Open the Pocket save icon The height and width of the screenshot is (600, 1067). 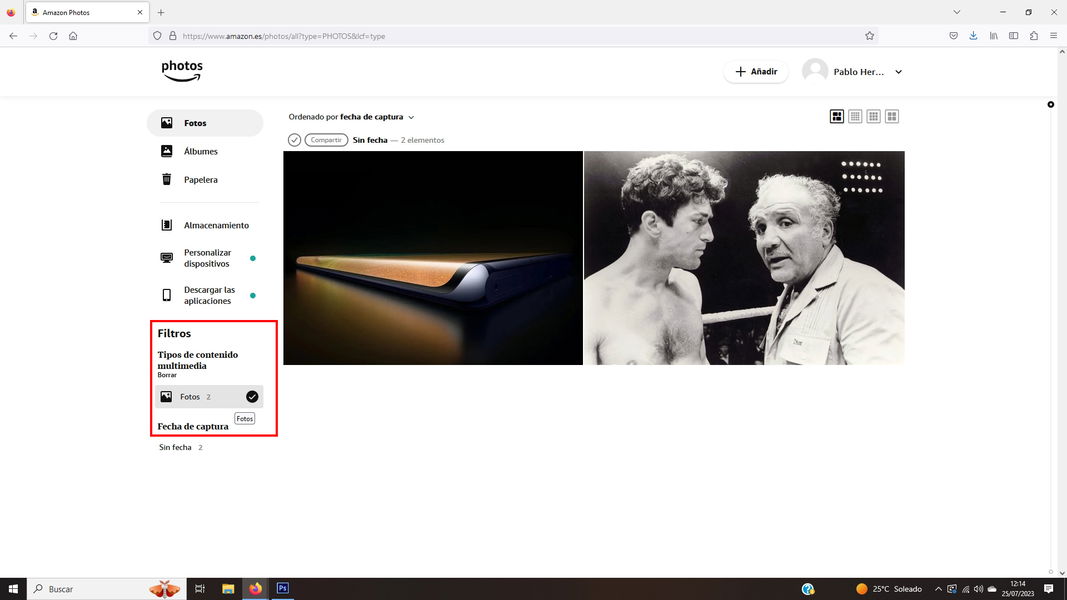tap(953, 36)
